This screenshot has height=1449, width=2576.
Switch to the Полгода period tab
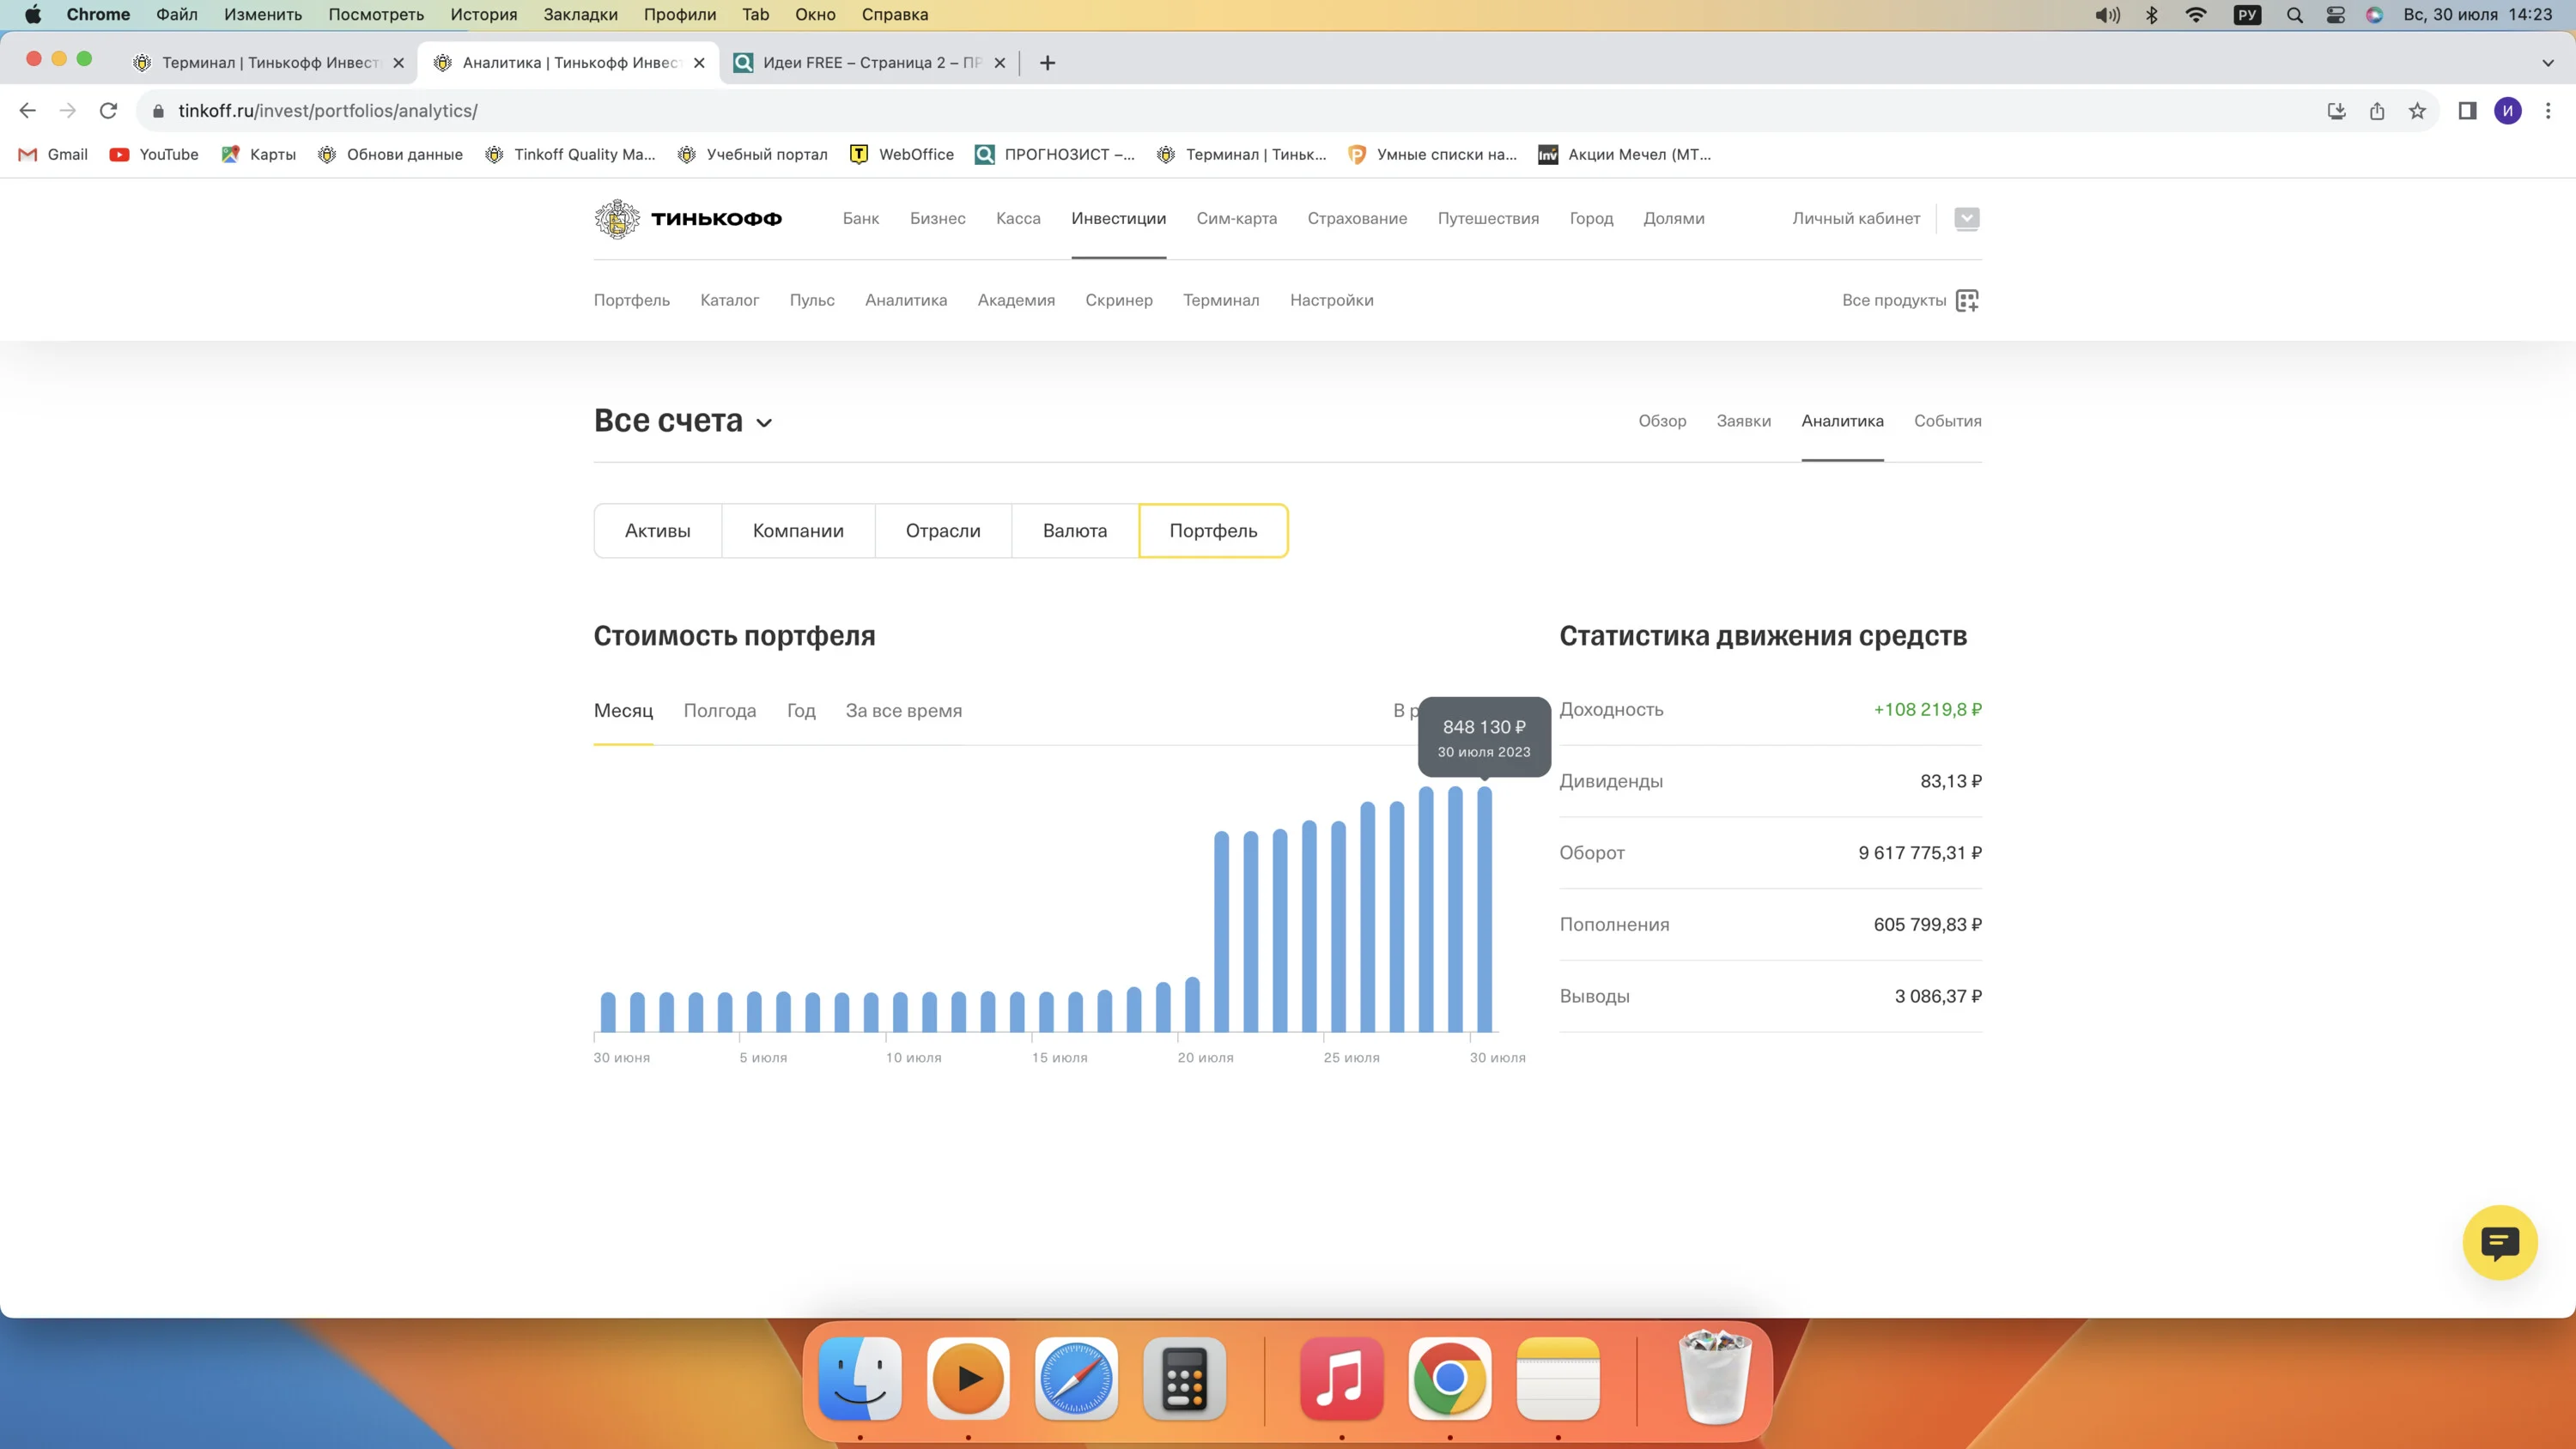coord(719,711)
